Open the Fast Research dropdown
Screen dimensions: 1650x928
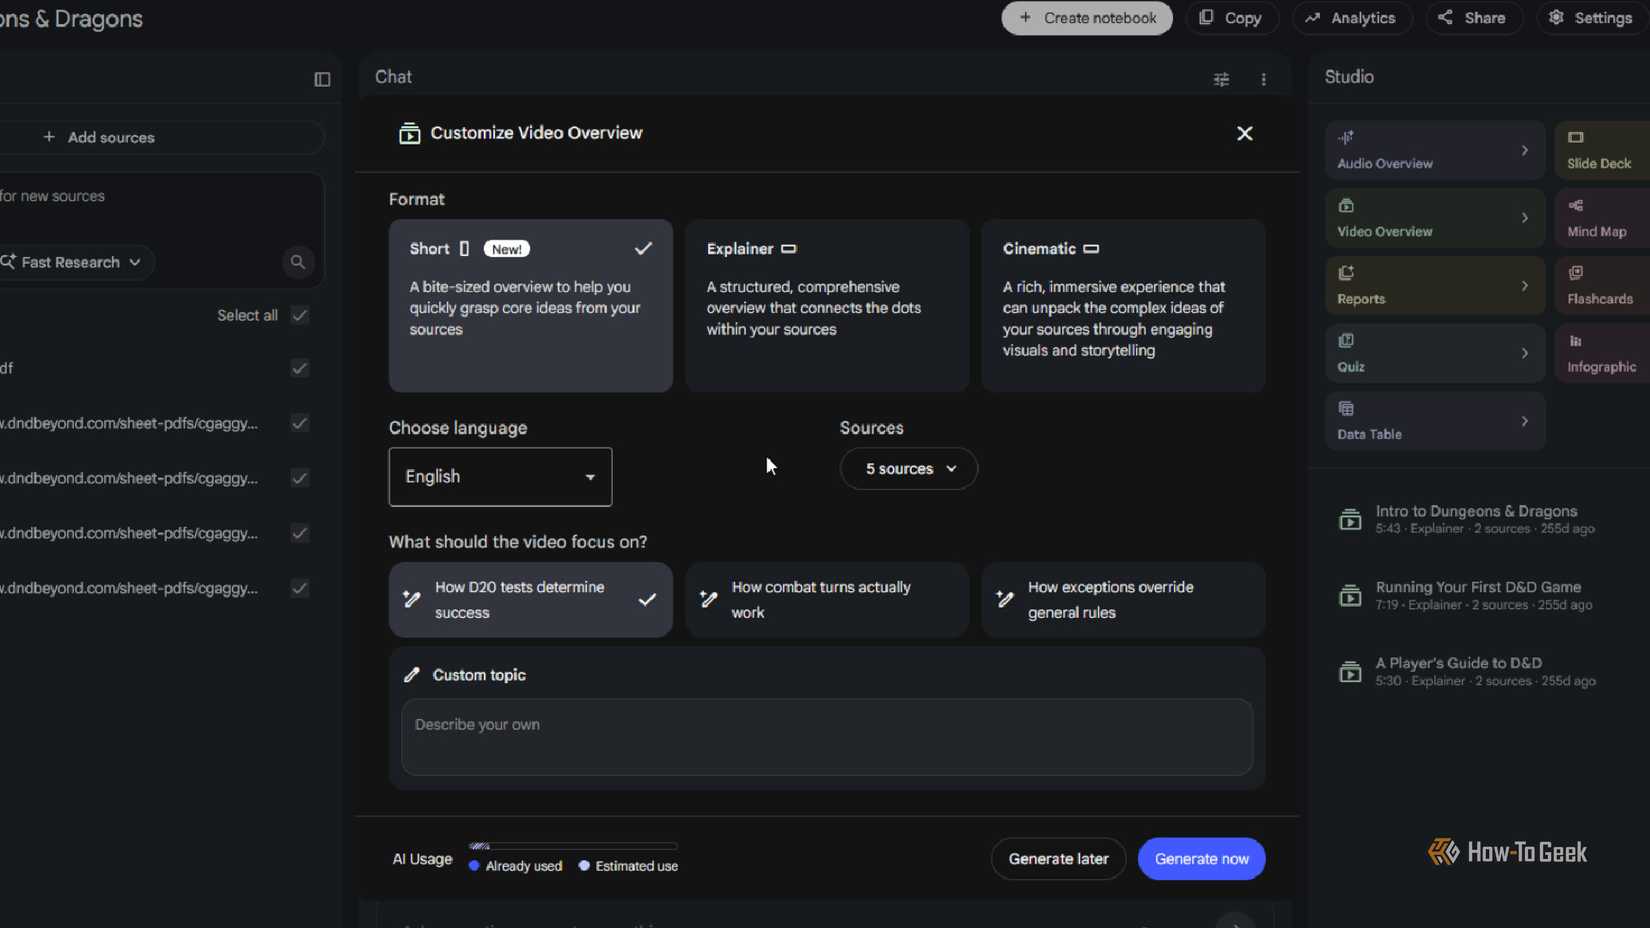coord(74,262)
